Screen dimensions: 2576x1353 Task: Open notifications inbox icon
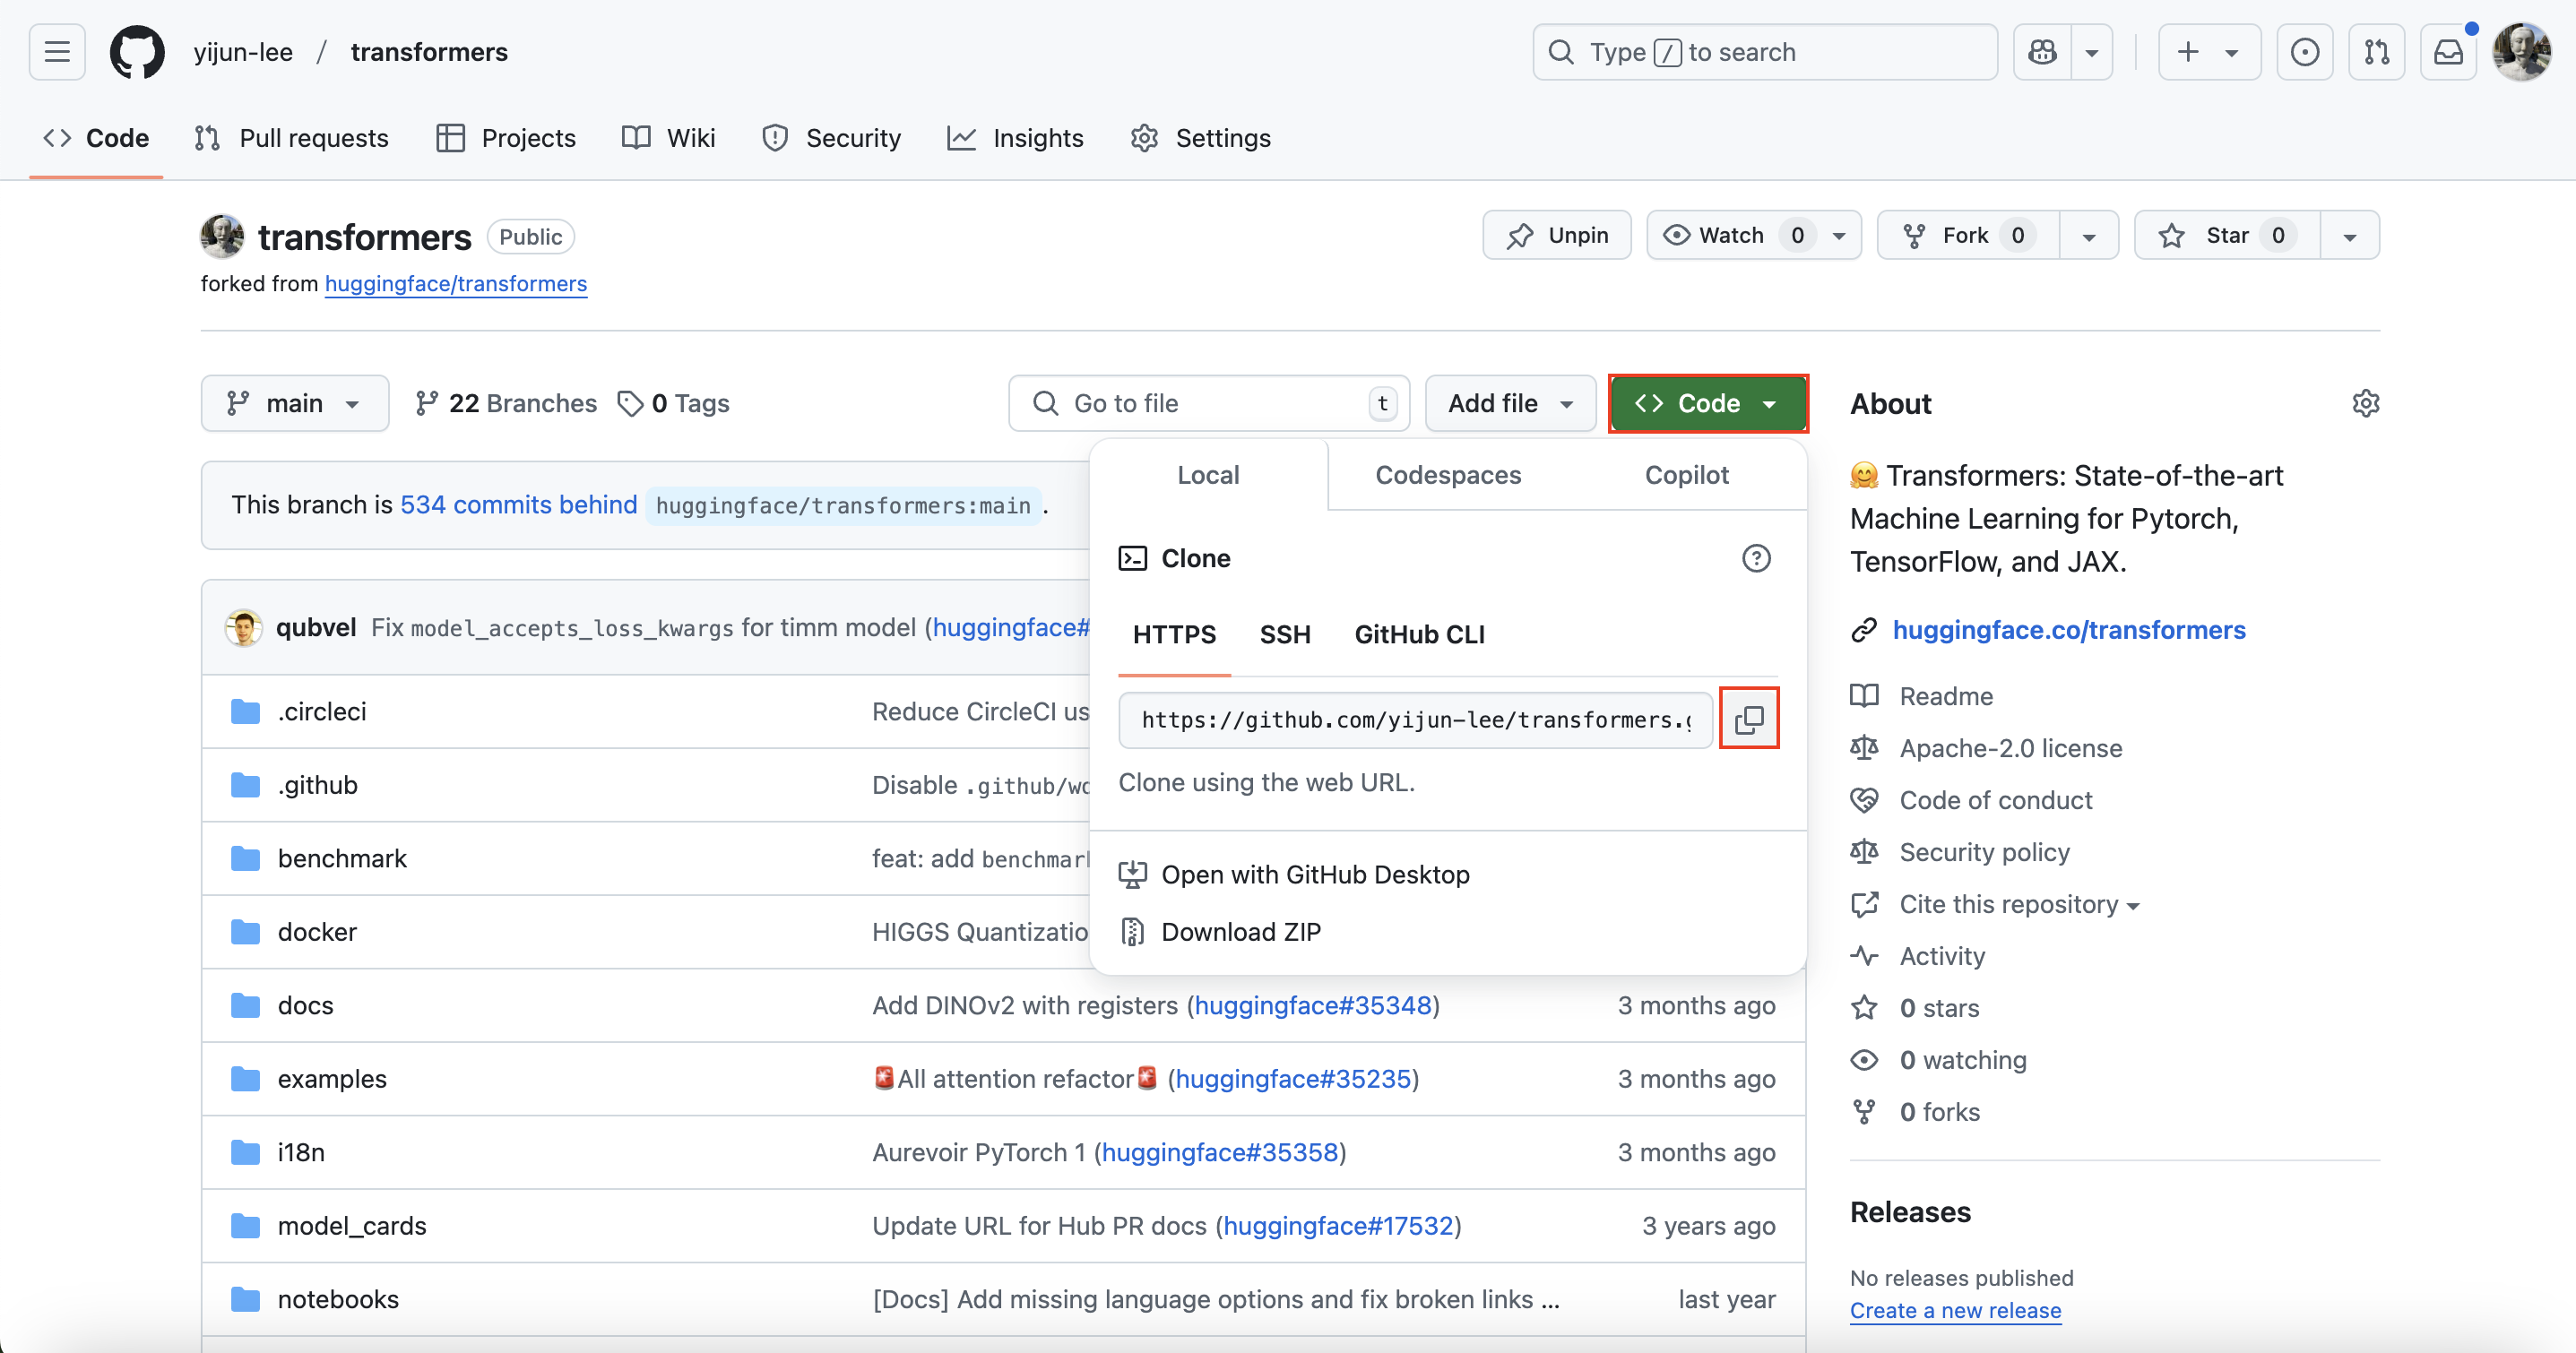pyautogui.click(x=2448, y=52)
